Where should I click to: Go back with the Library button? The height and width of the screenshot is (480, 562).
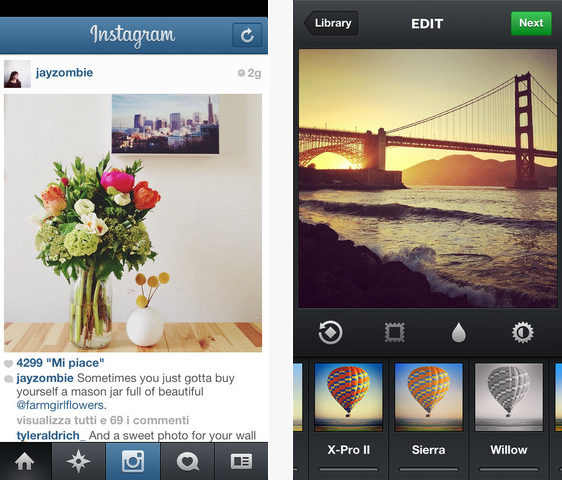pyautogui.click(x=331, y=23)
